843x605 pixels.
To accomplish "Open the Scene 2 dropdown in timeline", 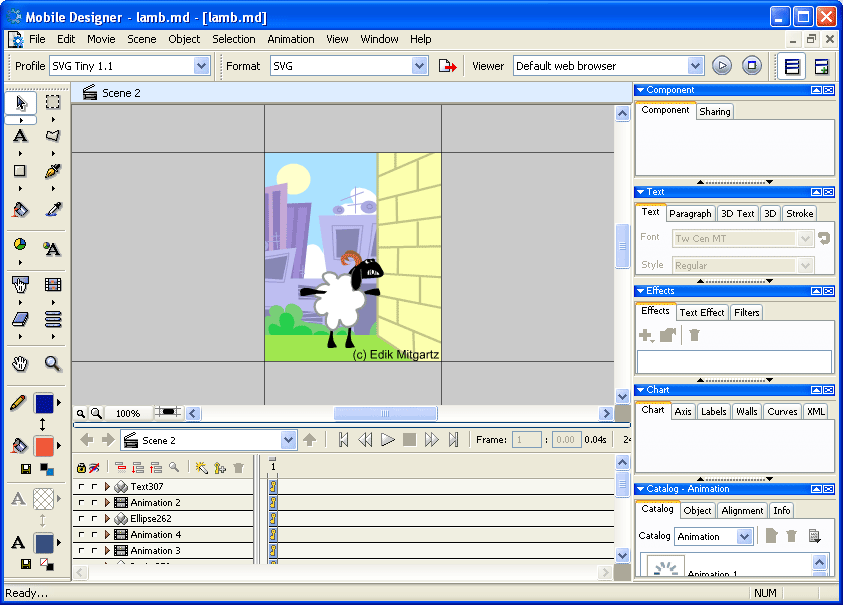I will click(288, 440).
